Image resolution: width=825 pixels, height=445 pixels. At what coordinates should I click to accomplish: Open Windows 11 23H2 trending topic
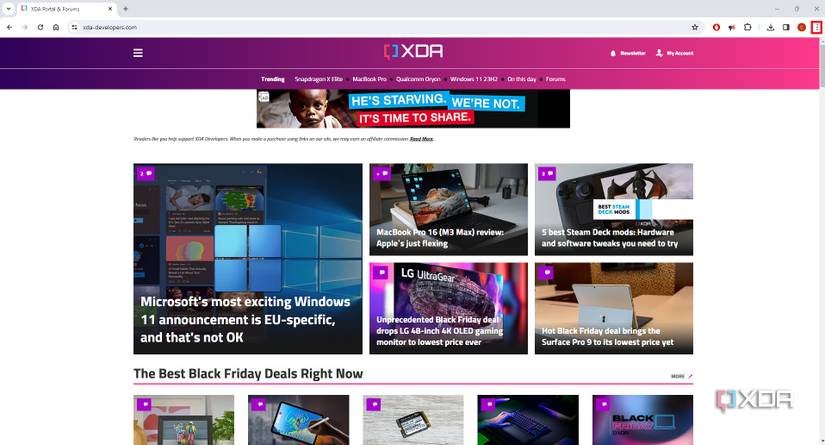click(474, 79)
